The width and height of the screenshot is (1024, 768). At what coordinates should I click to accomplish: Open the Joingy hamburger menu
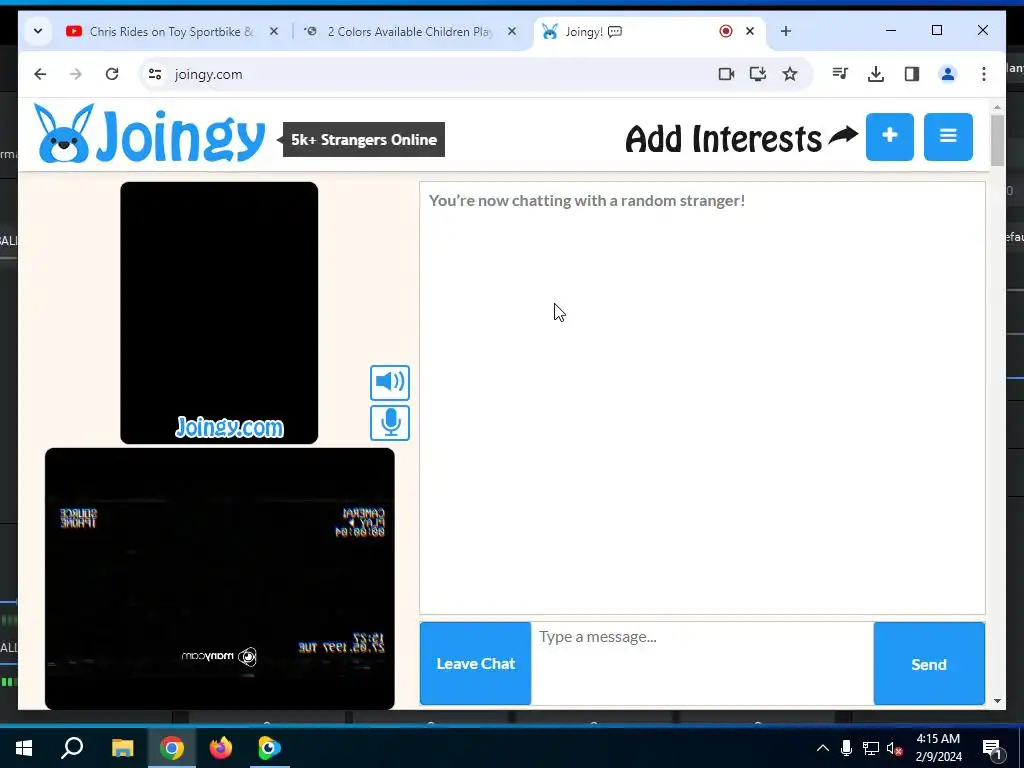(x=948, y=136)
